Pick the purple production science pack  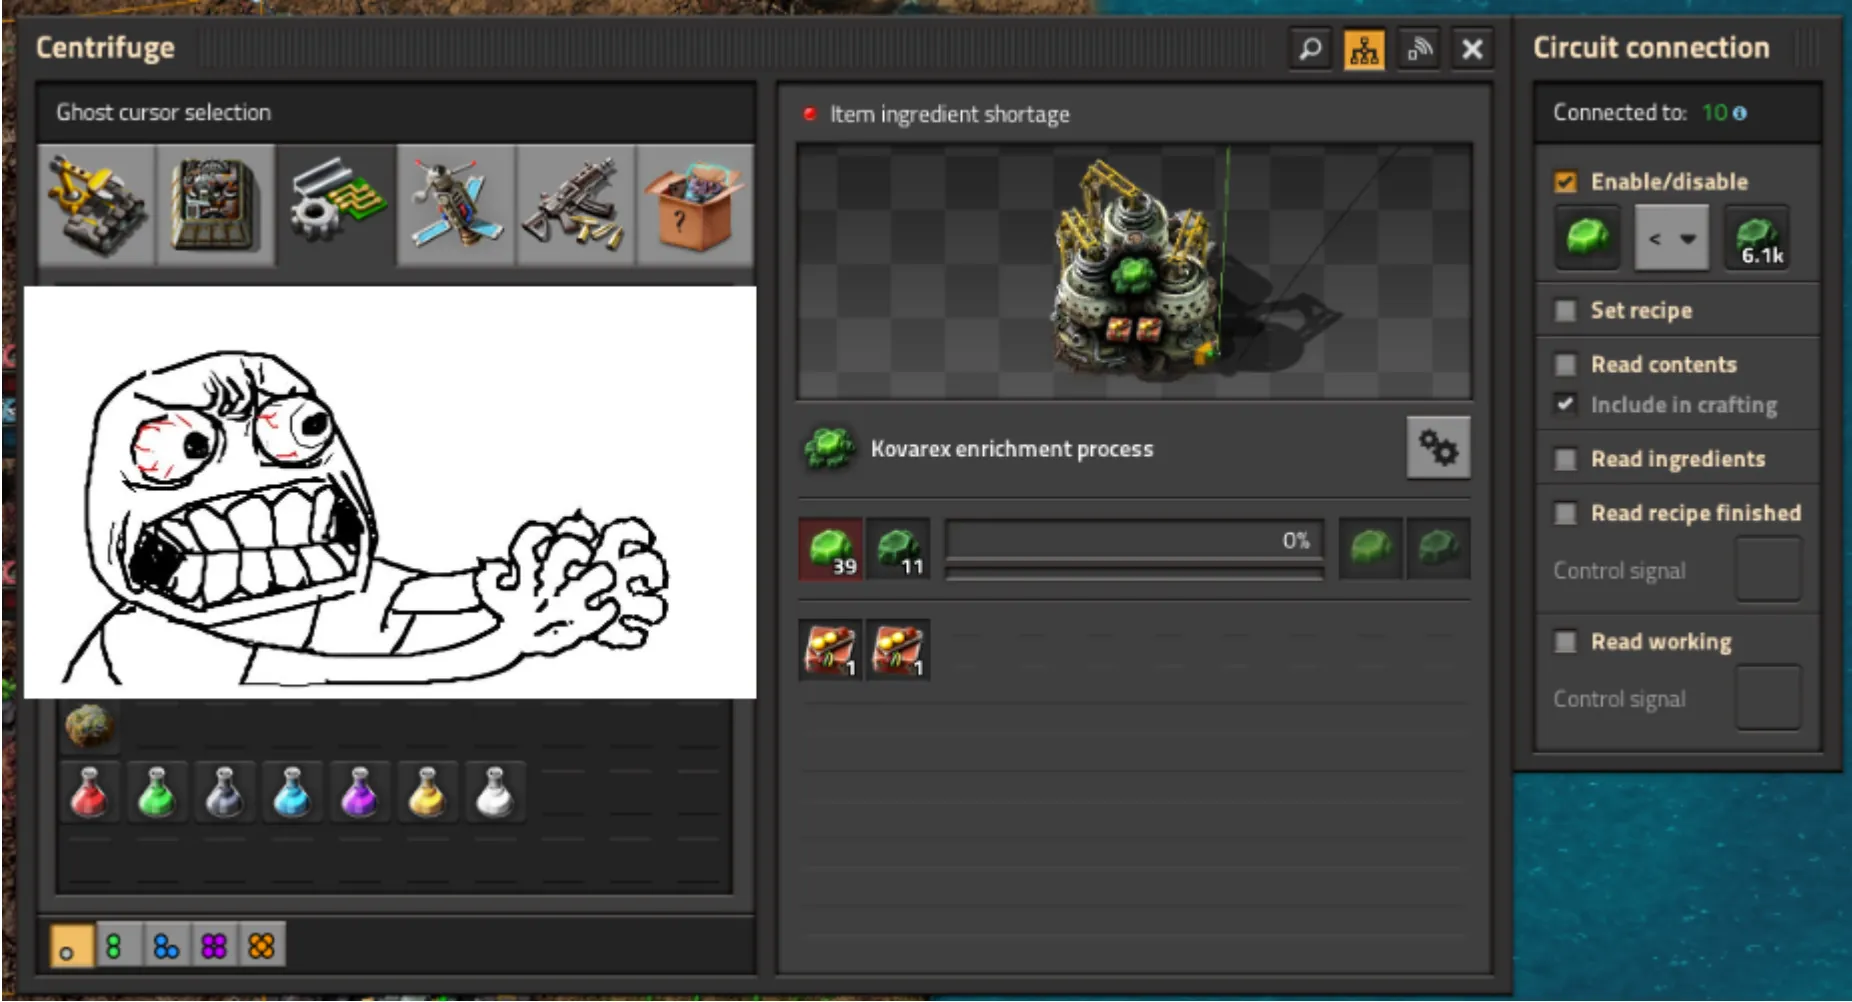pyautogui.click(x=360, y=791)
